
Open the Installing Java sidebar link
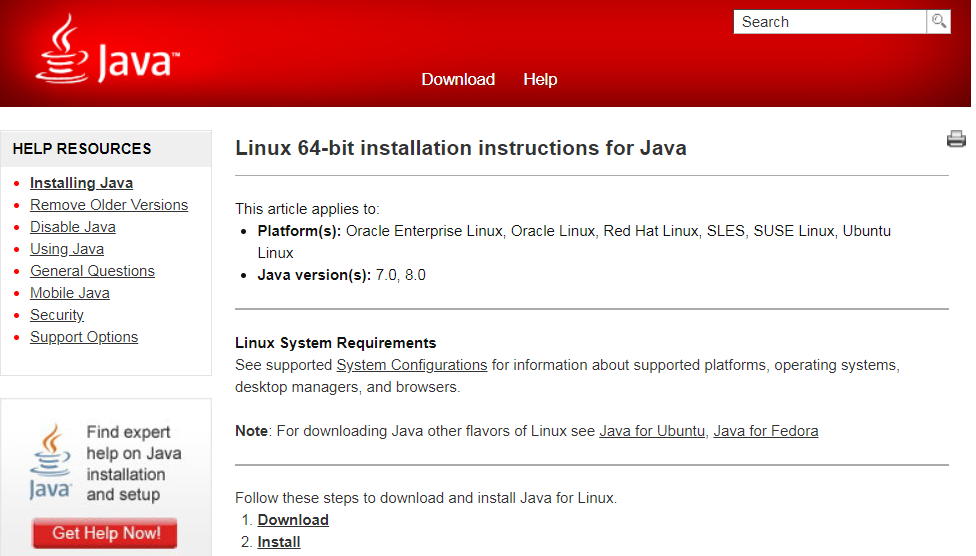point(81,183)
